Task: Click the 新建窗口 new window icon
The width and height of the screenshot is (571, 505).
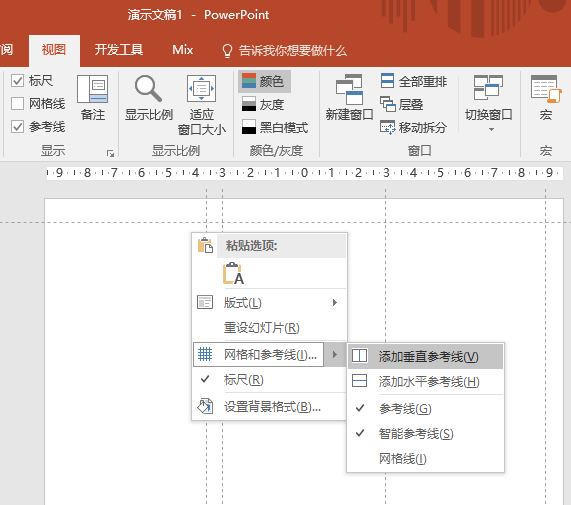Action: 349,90
